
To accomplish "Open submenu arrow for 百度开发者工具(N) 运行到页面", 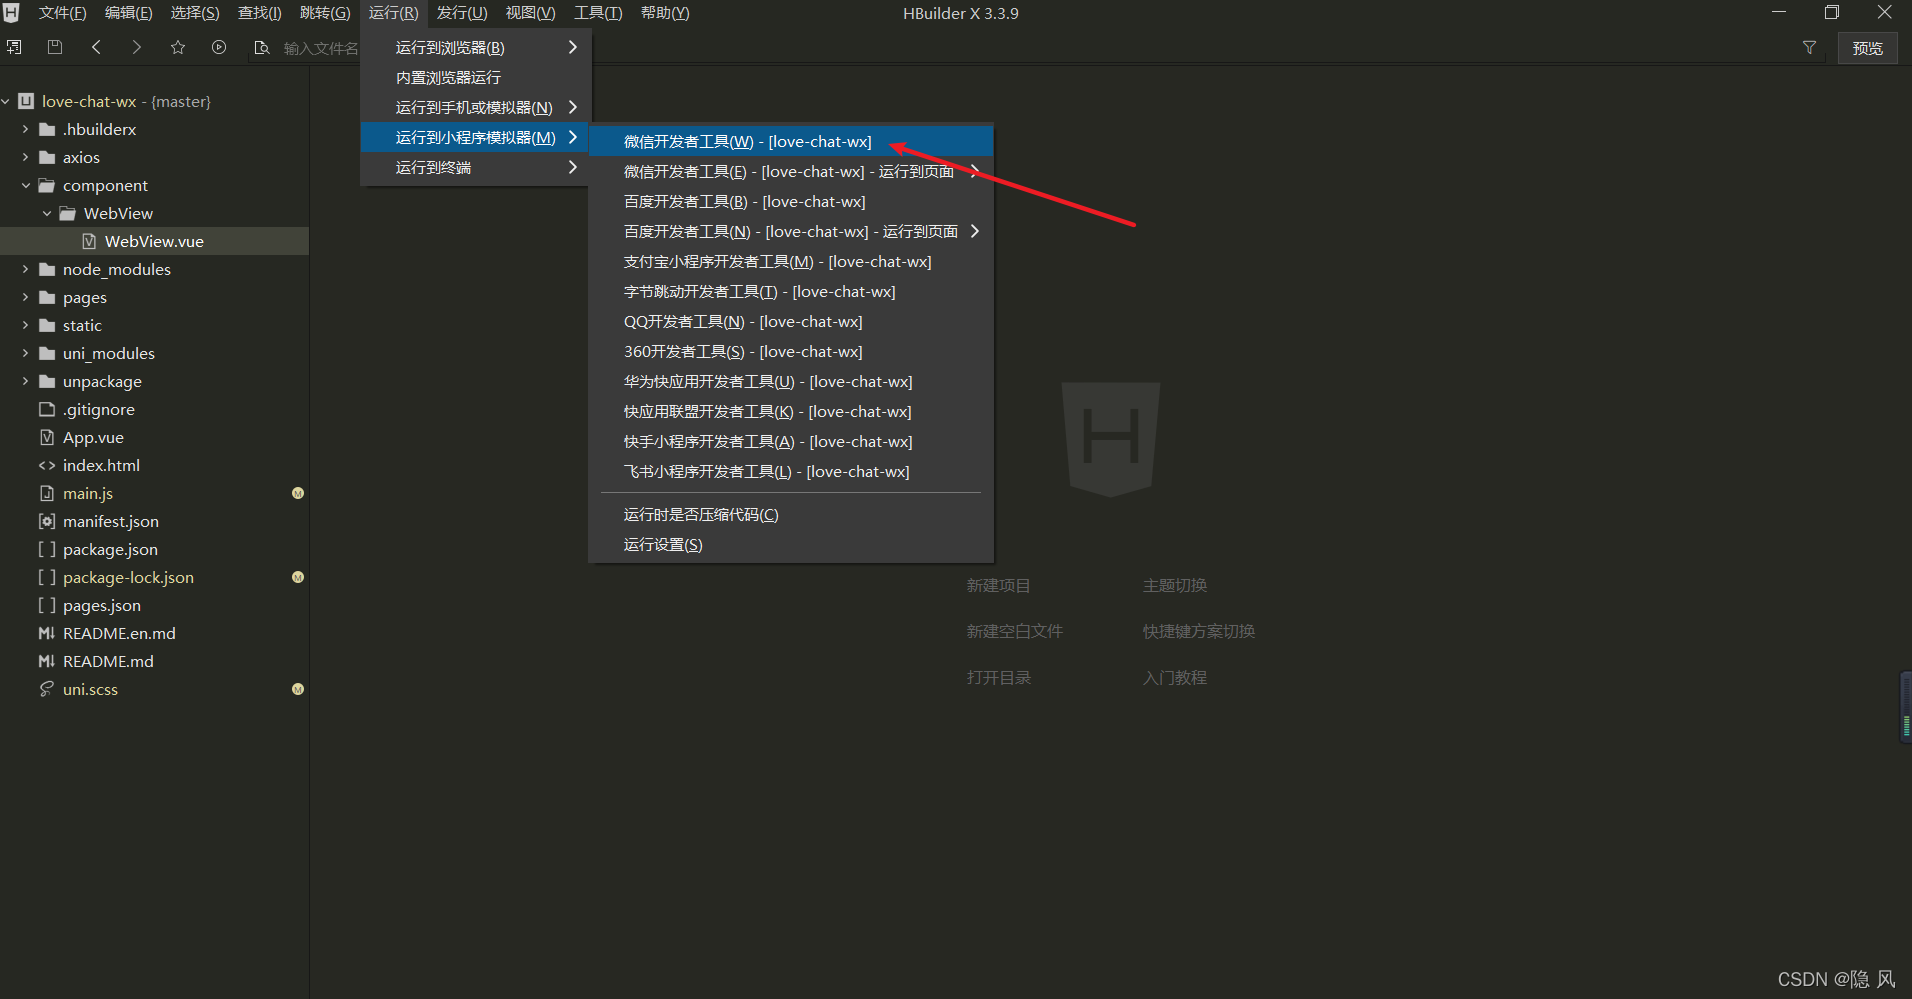I will click(x=975, y=231).
